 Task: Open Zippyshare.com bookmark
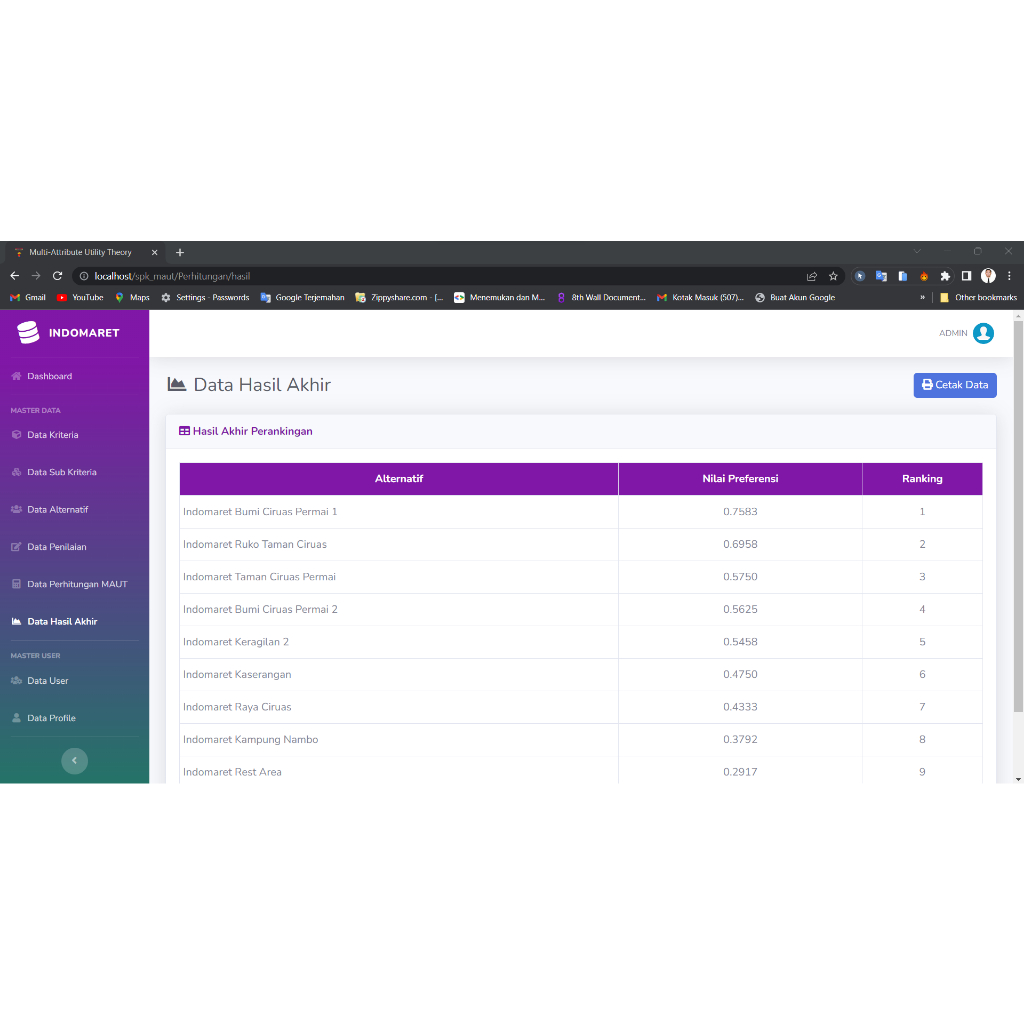tap(399, 298)
